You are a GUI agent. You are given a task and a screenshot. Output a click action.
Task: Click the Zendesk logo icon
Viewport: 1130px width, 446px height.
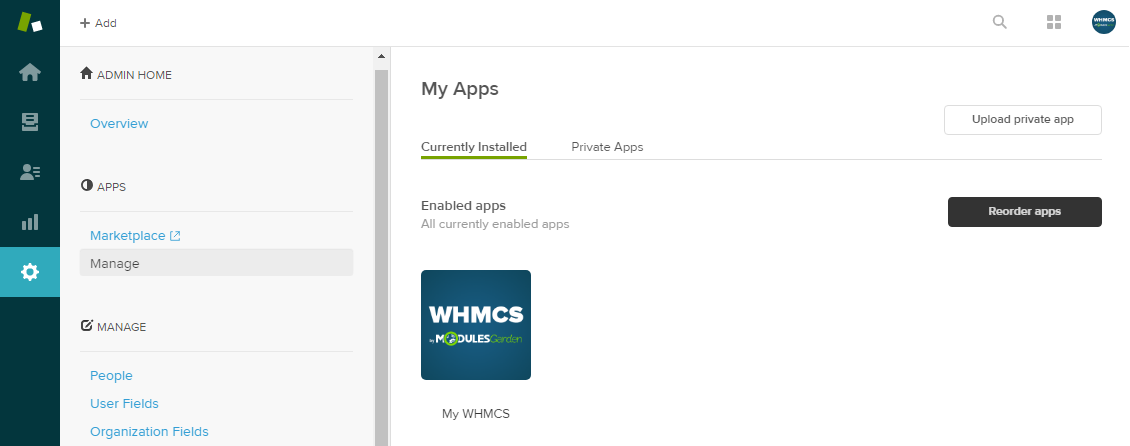tap(30, 22)
